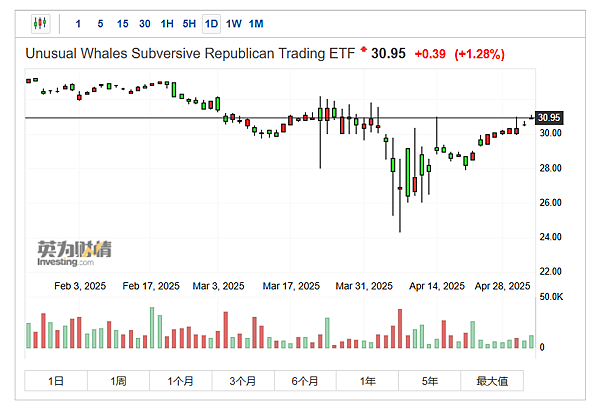The width and height of the screenshot is (600, 413).
Task: Click the Mar 17, 2025 date label
Action: coord(291,286)
